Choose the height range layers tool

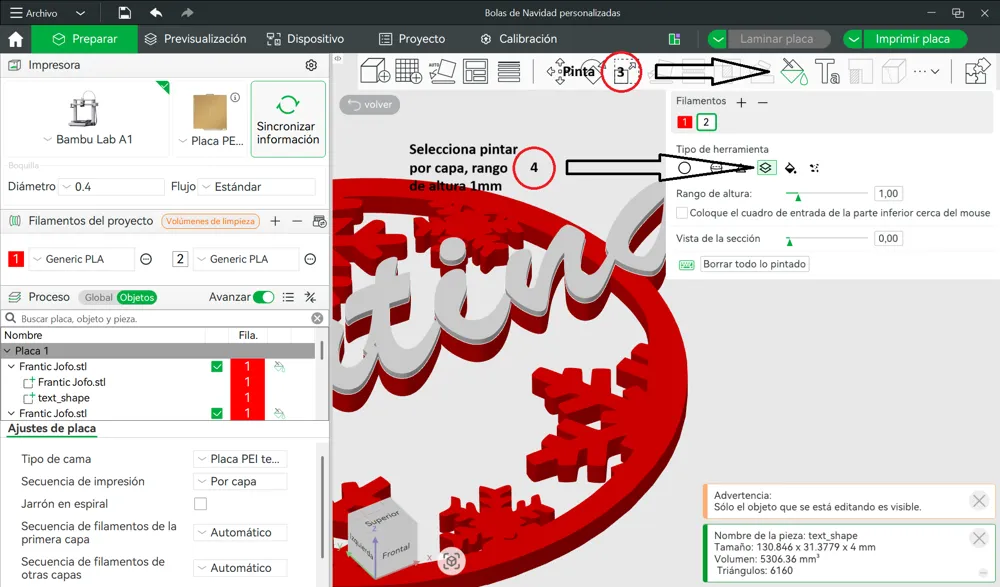[x=765, y=168]
